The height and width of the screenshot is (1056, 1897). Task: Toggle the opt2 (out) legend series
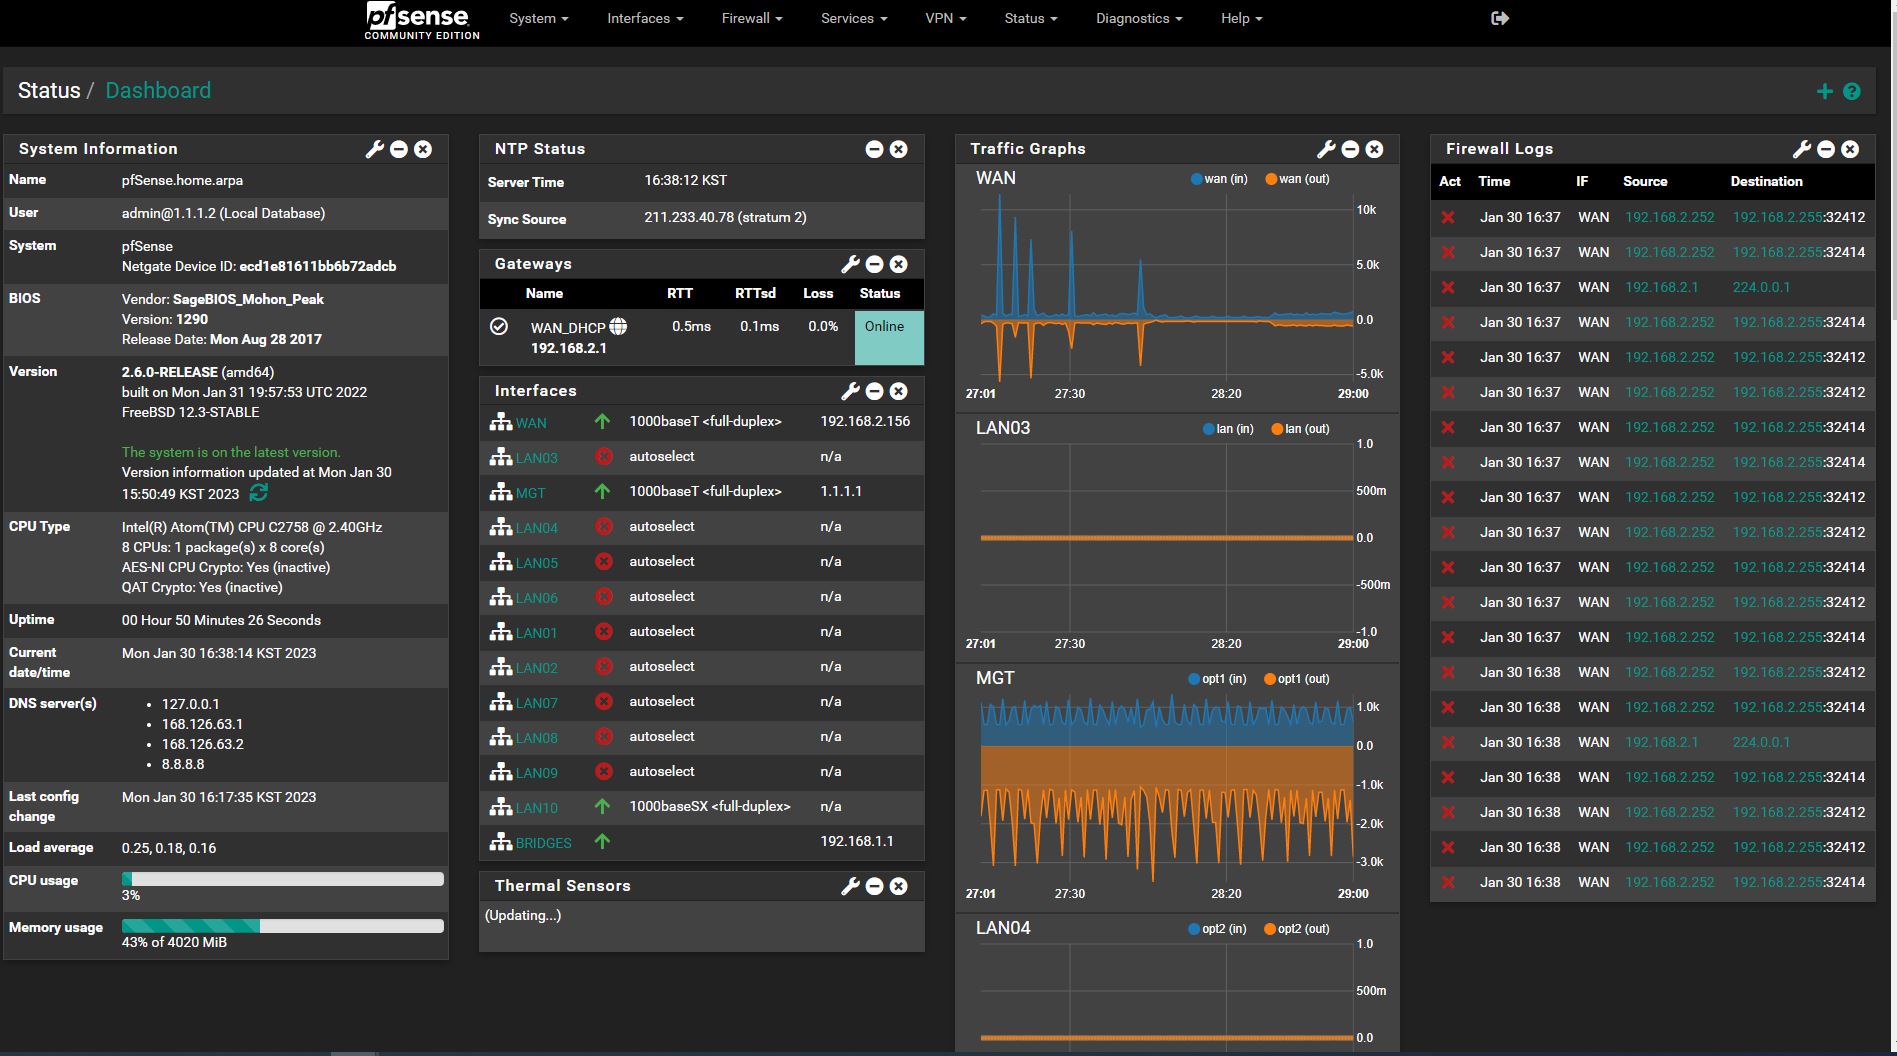(x=1297, y=929)
